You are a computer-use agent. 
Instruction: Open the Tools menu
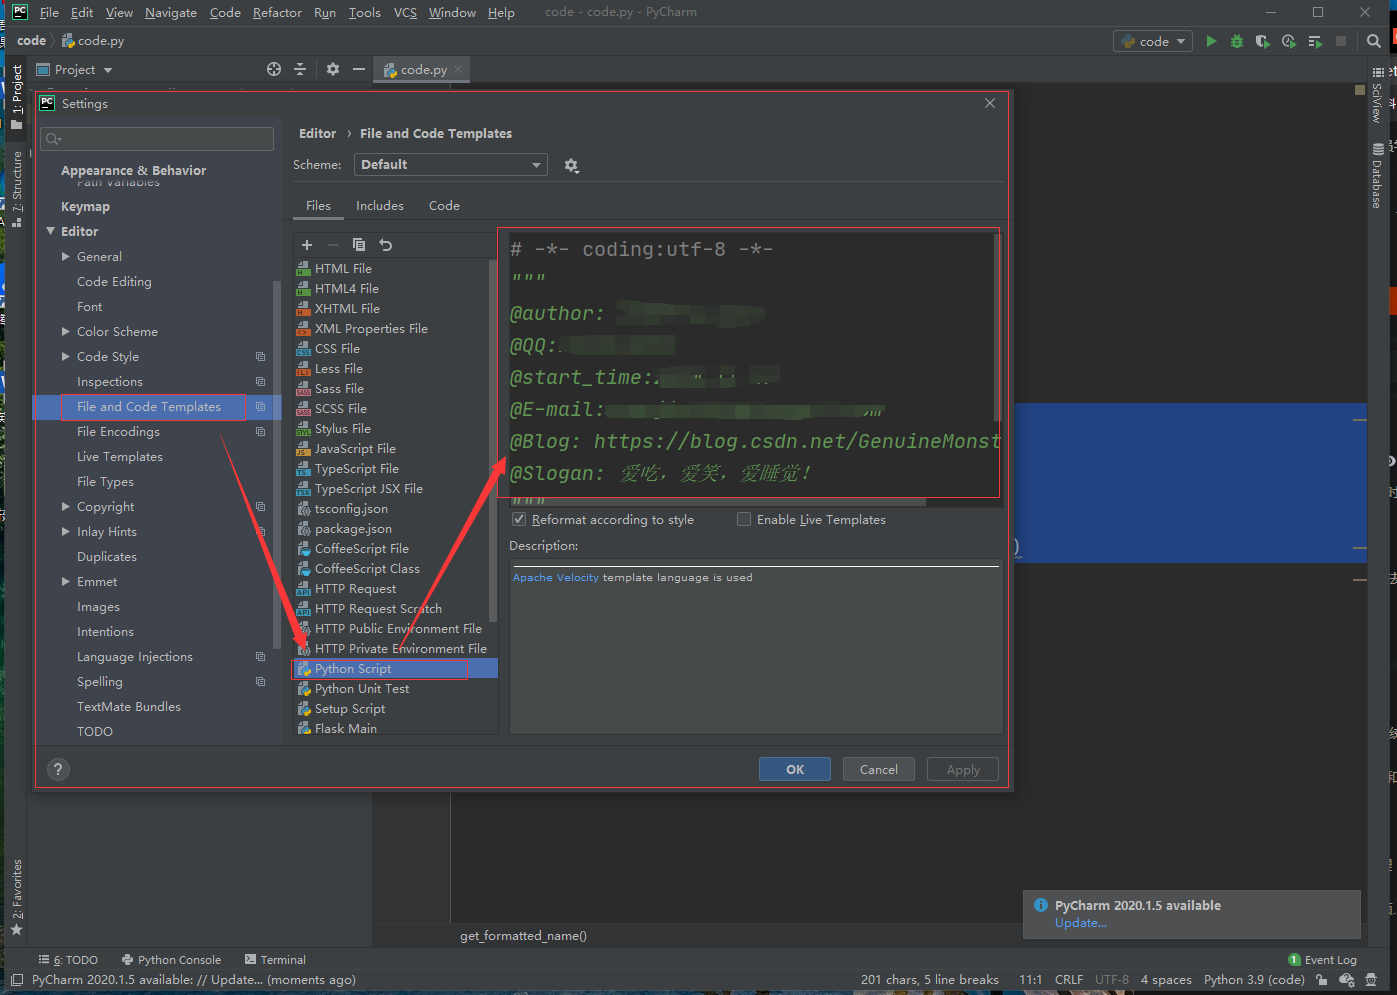pyautogui.click(x=364, y=12)
